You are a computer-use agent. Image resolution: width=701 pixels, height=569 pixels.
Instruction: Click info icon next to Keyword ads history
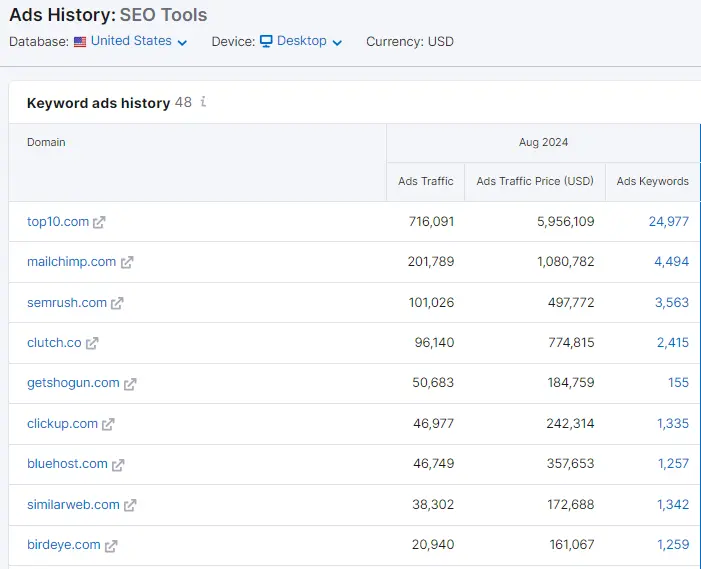[203, 102]
